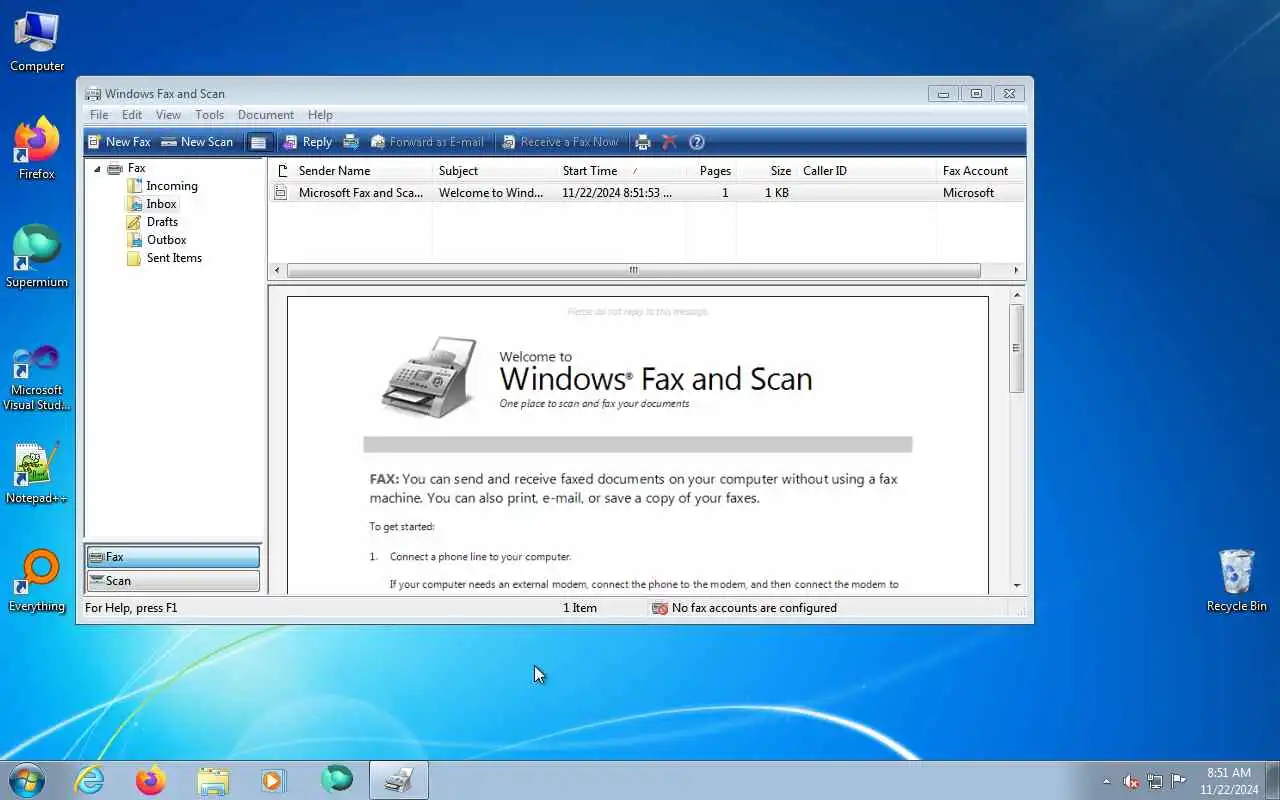Viewport: 1280px width, 800px height.
Task: Click the fax list horizontal scrollbar thumb
Action: tap(633, 271)
